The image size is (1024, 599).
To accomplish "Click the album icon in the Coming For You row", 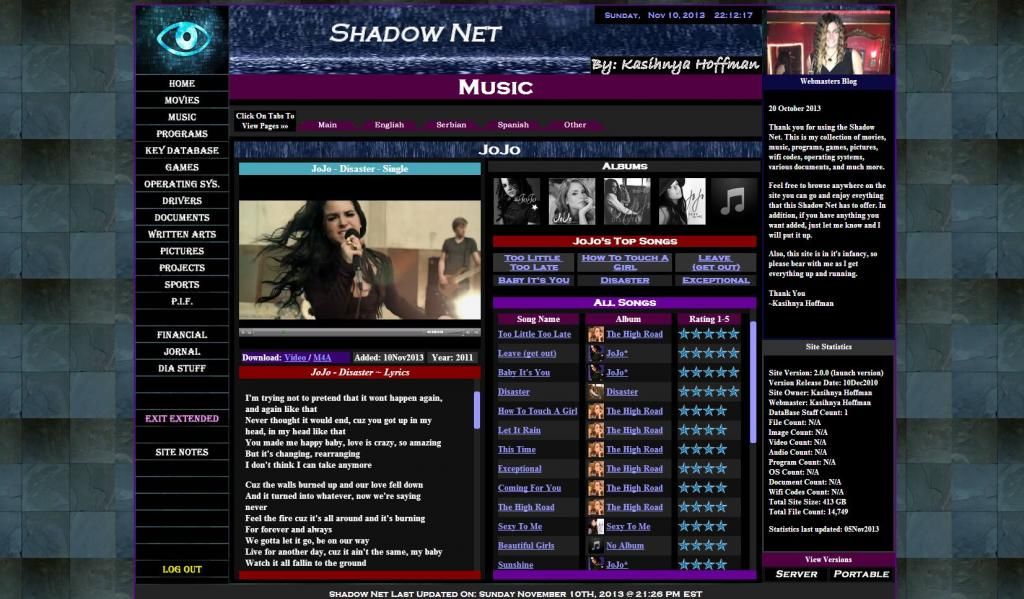I will [x=596, y=488].
